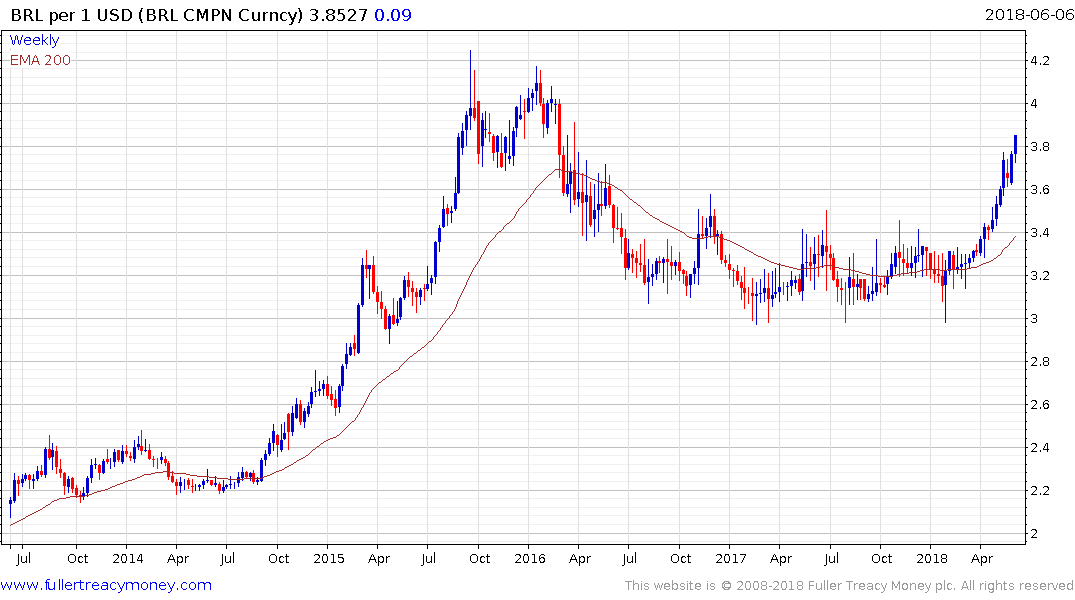Click the 2018 time axis label

point(931,558)
